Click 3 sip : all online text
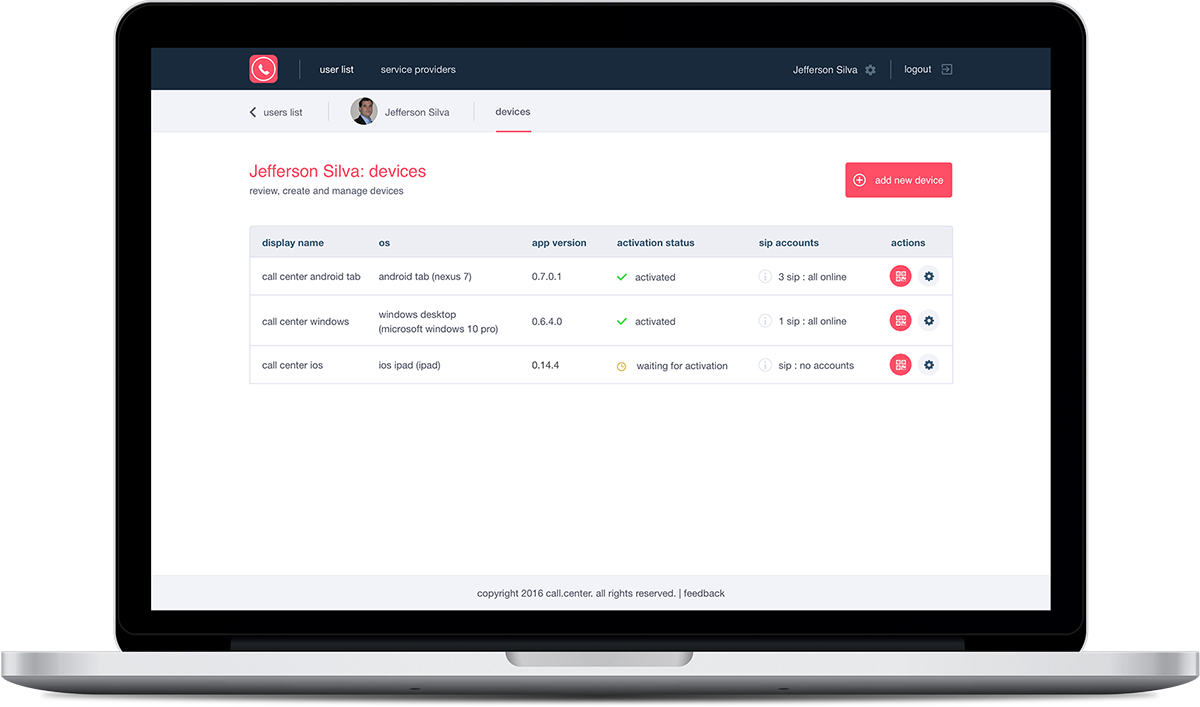This screenshot has width=1200, height=707. [812, 277]
